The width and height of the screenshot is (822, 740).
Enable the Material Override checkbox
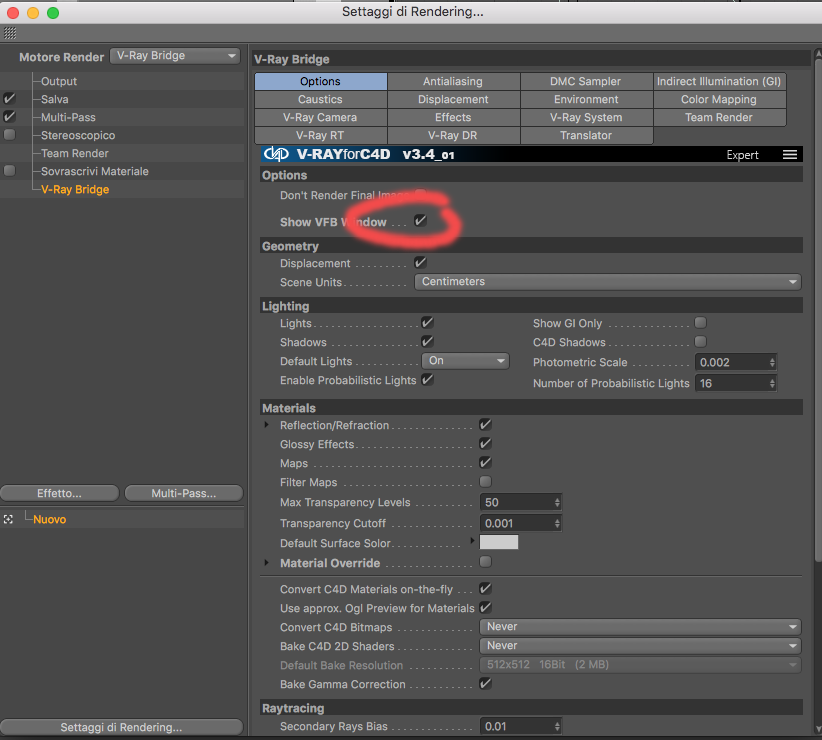click(485, 562)
